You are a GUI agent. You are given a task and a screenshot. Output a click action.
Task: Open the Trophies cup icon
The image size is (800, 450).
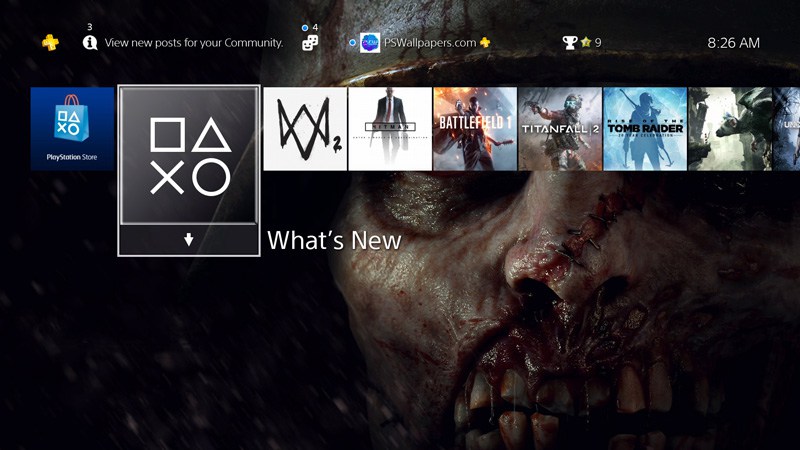569,43
